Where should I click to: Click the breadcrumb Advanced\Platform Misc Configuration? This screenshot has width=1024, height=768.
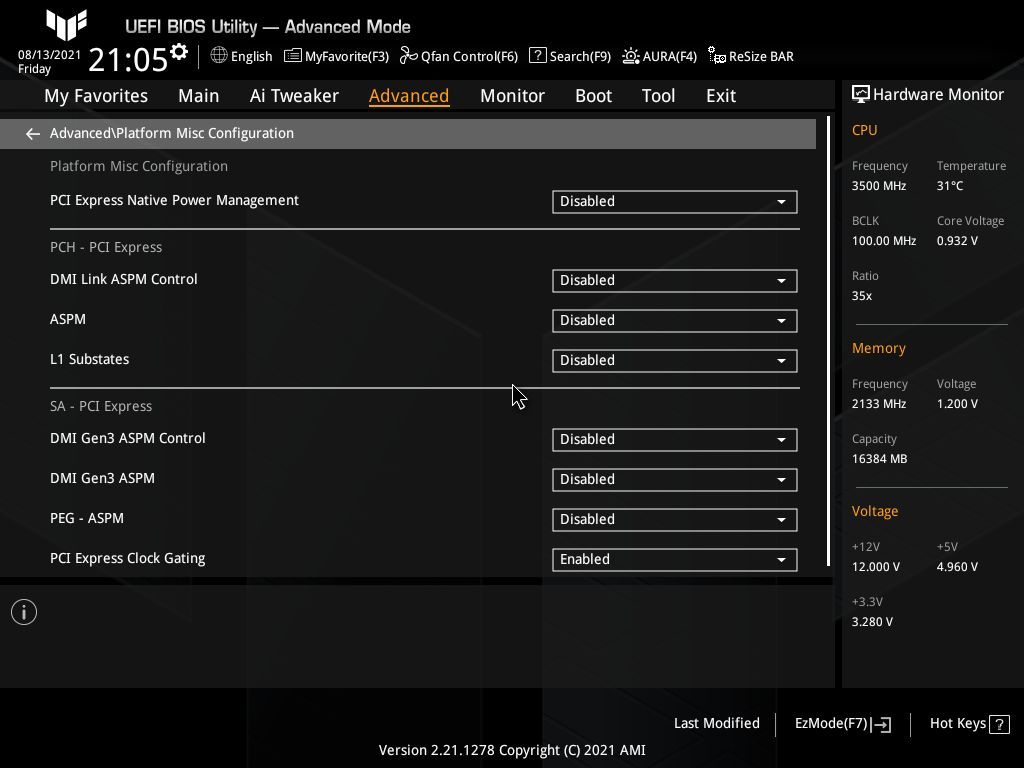click(x=172, y=133)
